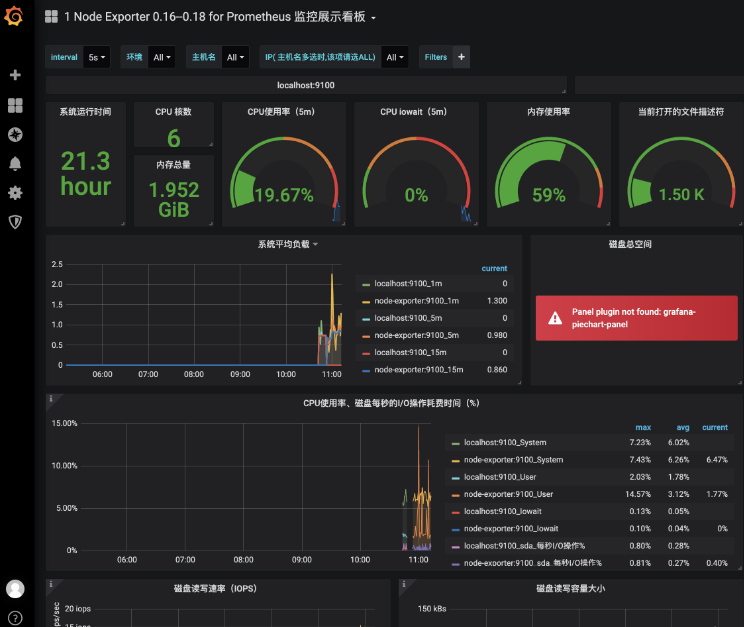
Task: Click the CPU使用率（5m）panel title
Action: 281,112
